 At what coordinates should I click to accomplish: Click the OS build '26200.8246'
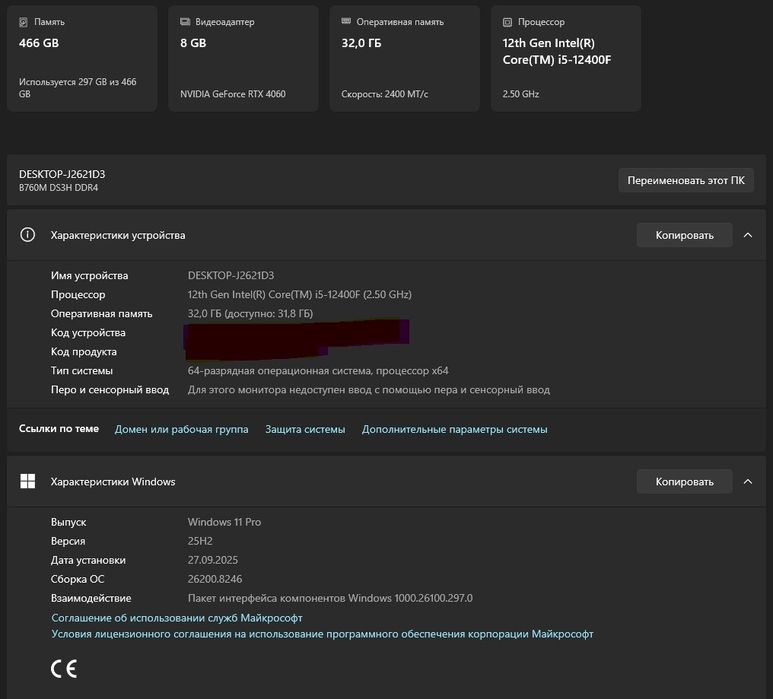tap(215, 579)
